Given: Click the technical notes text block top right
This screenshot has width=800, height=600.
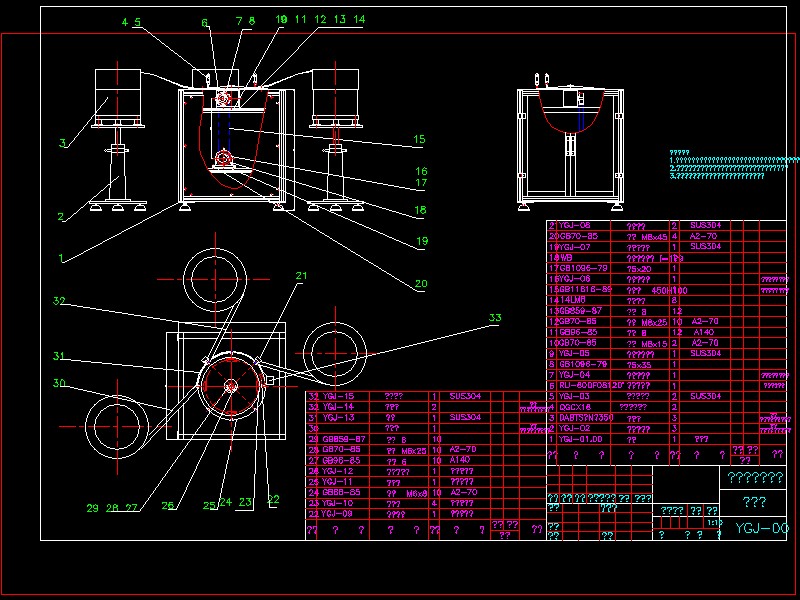Looking at the screenshot, I should (720, 165).
